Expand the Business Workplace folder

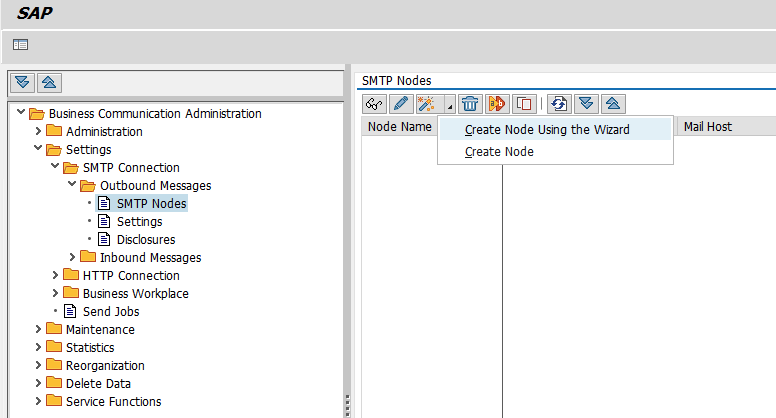(55, 293)
